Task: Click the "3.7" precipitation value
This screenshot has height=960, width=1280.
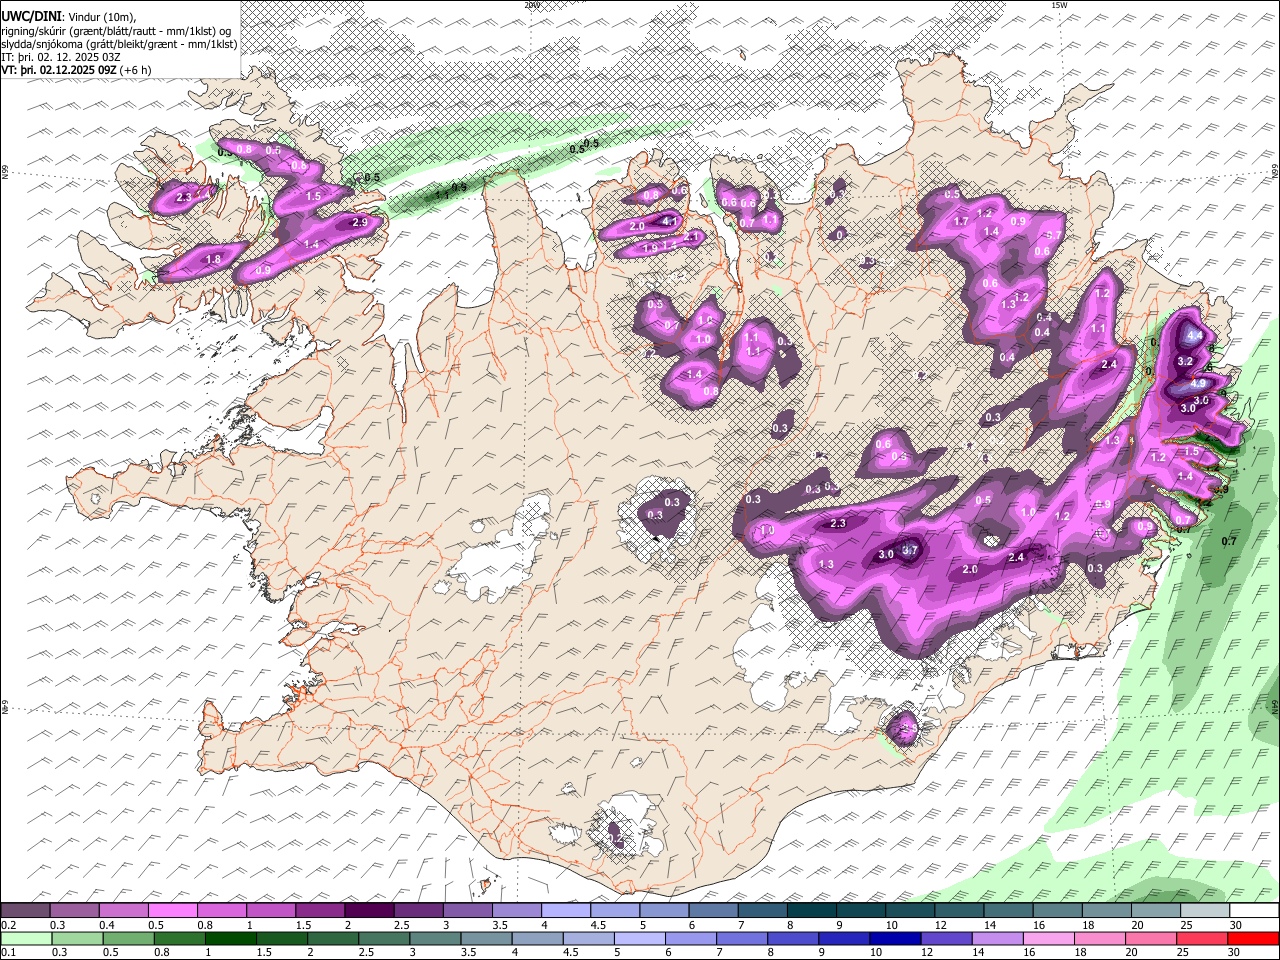Action: 910,550
